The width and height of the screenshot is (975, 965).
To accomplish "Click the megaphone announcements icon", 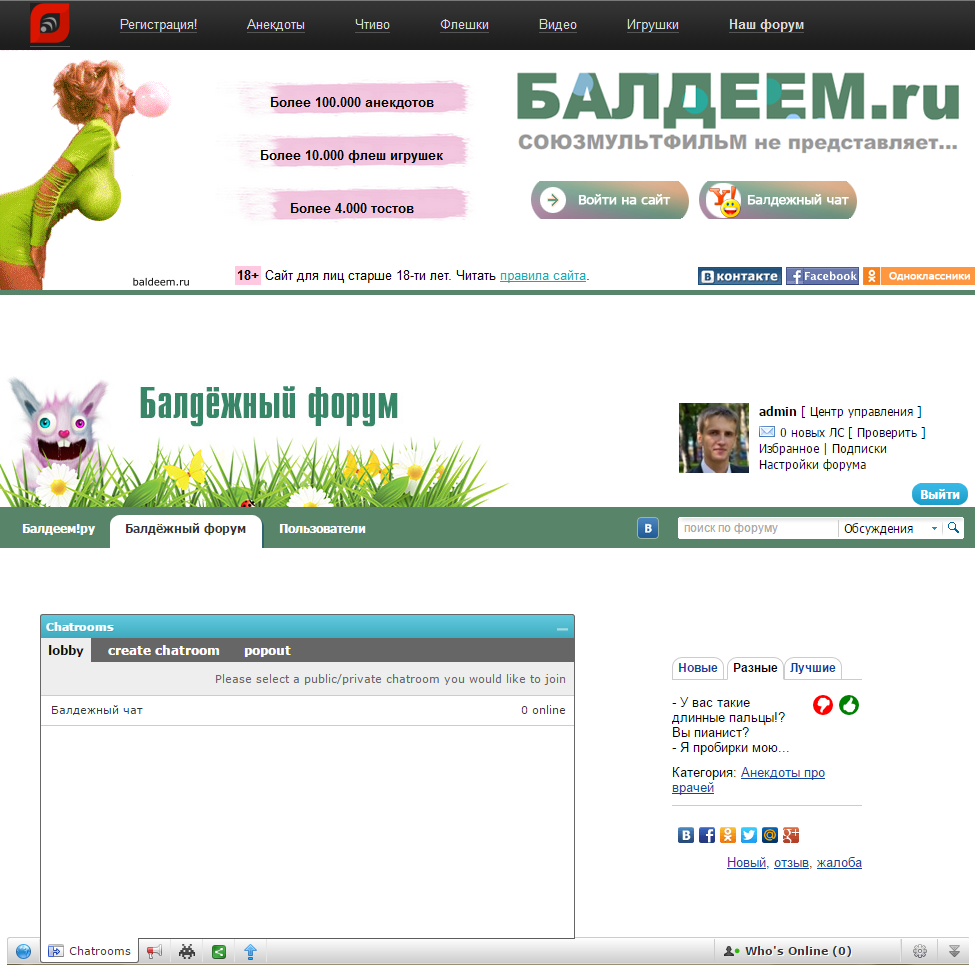I will [154, 951].
